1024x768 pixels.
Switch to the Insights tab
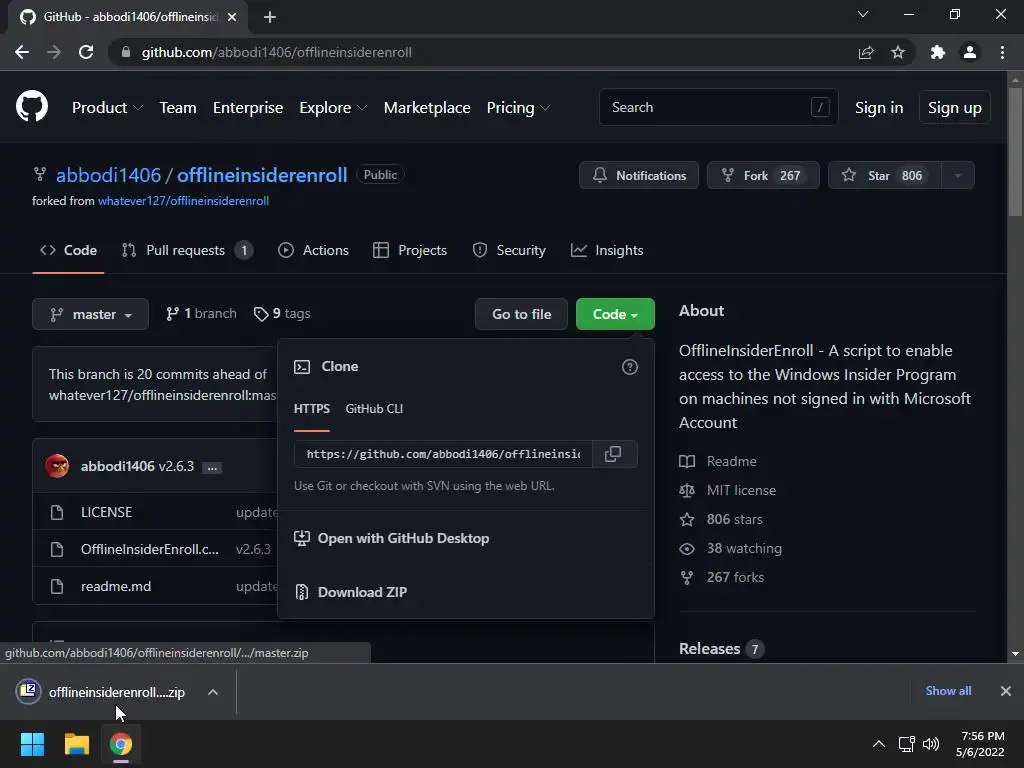607,250
